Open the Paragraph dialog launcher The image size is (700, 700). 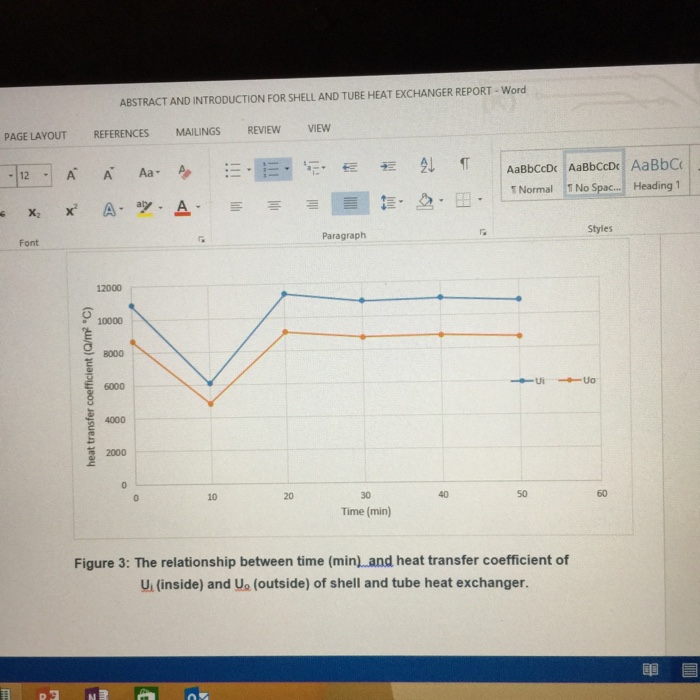(483, 232)
